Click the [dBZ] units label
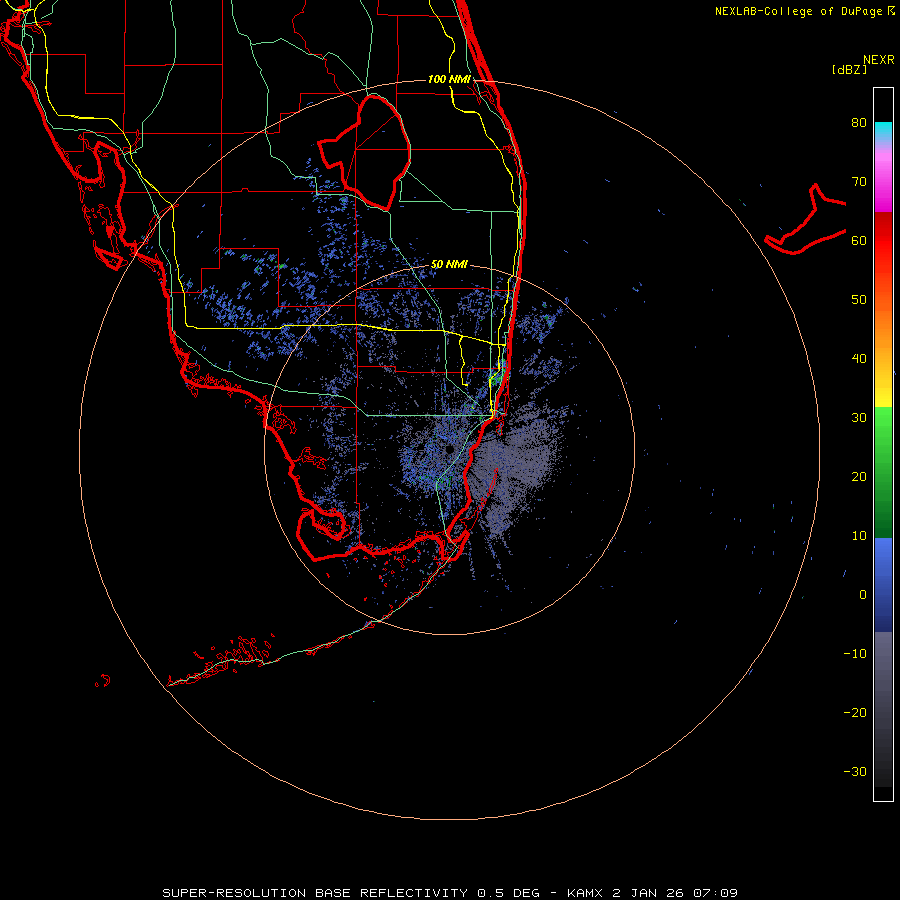This screenshot has height=900, width=900. click(849, 69)
